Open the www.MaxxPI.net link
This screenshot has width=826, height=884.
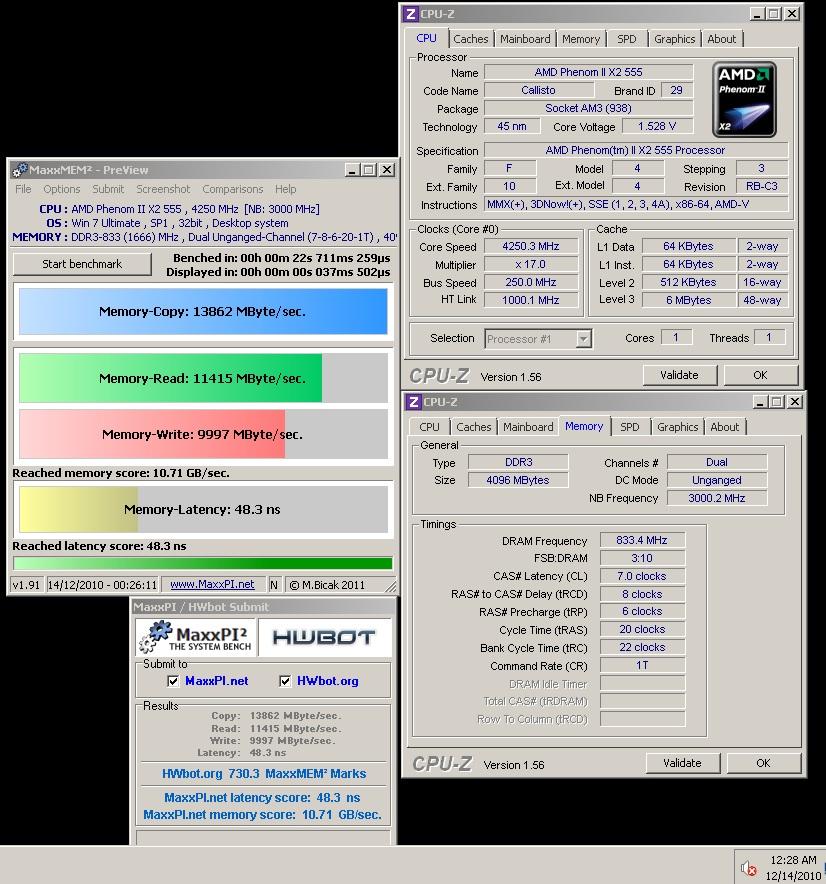212,585
